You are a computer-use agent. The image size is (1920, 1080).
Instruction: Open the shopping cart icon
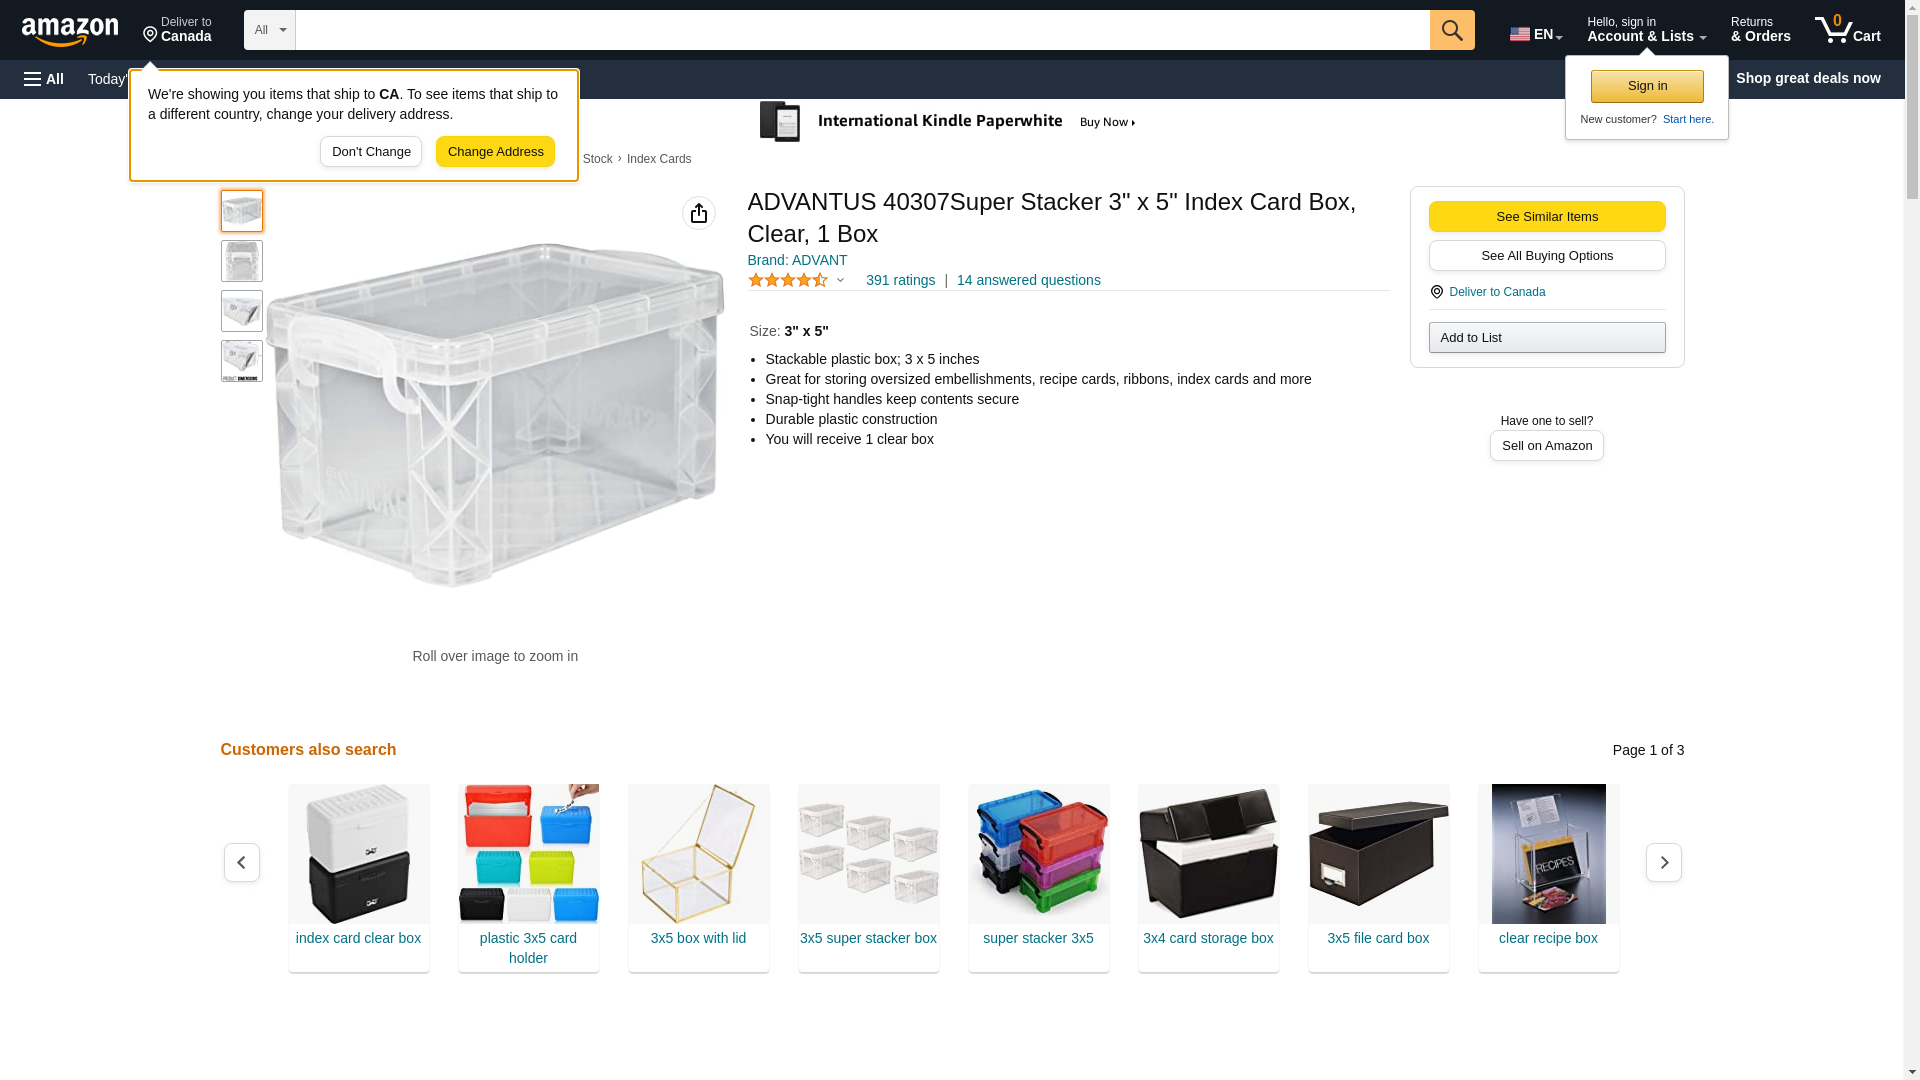[x=1848, y=30]
